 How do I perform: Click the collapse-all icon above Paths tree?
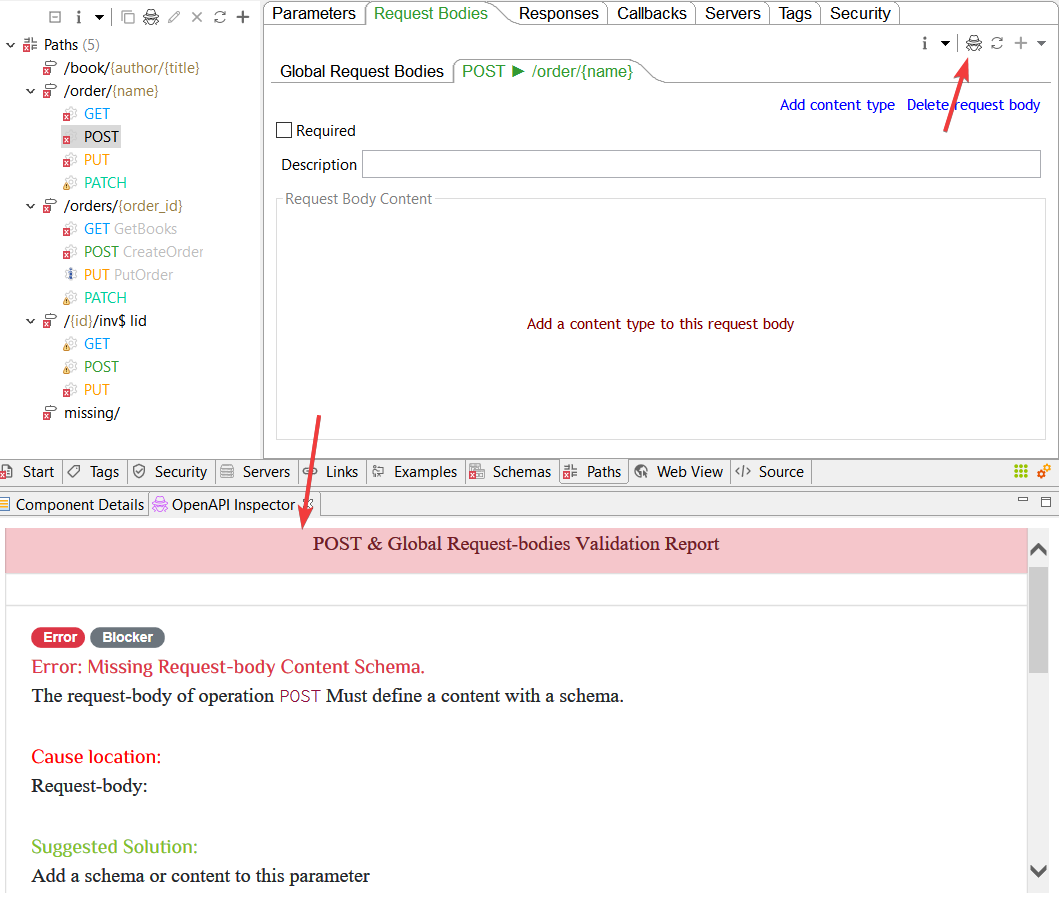pos(55,17)
